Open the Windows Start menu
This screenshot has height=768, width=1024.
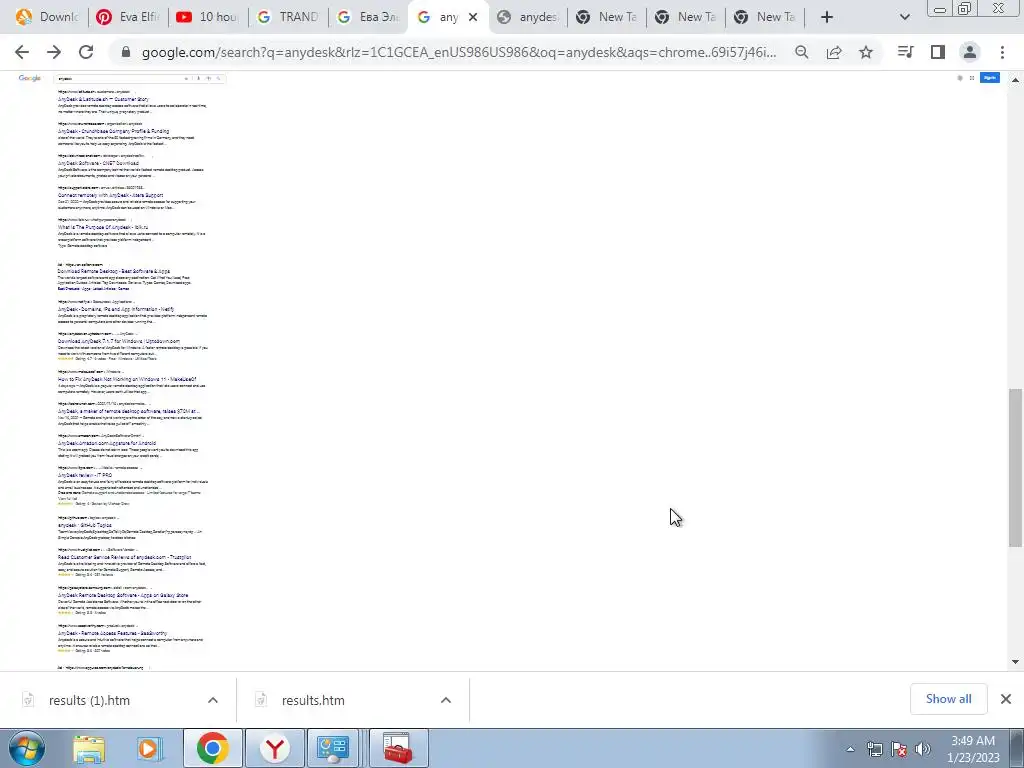click(x=26, y=749)
